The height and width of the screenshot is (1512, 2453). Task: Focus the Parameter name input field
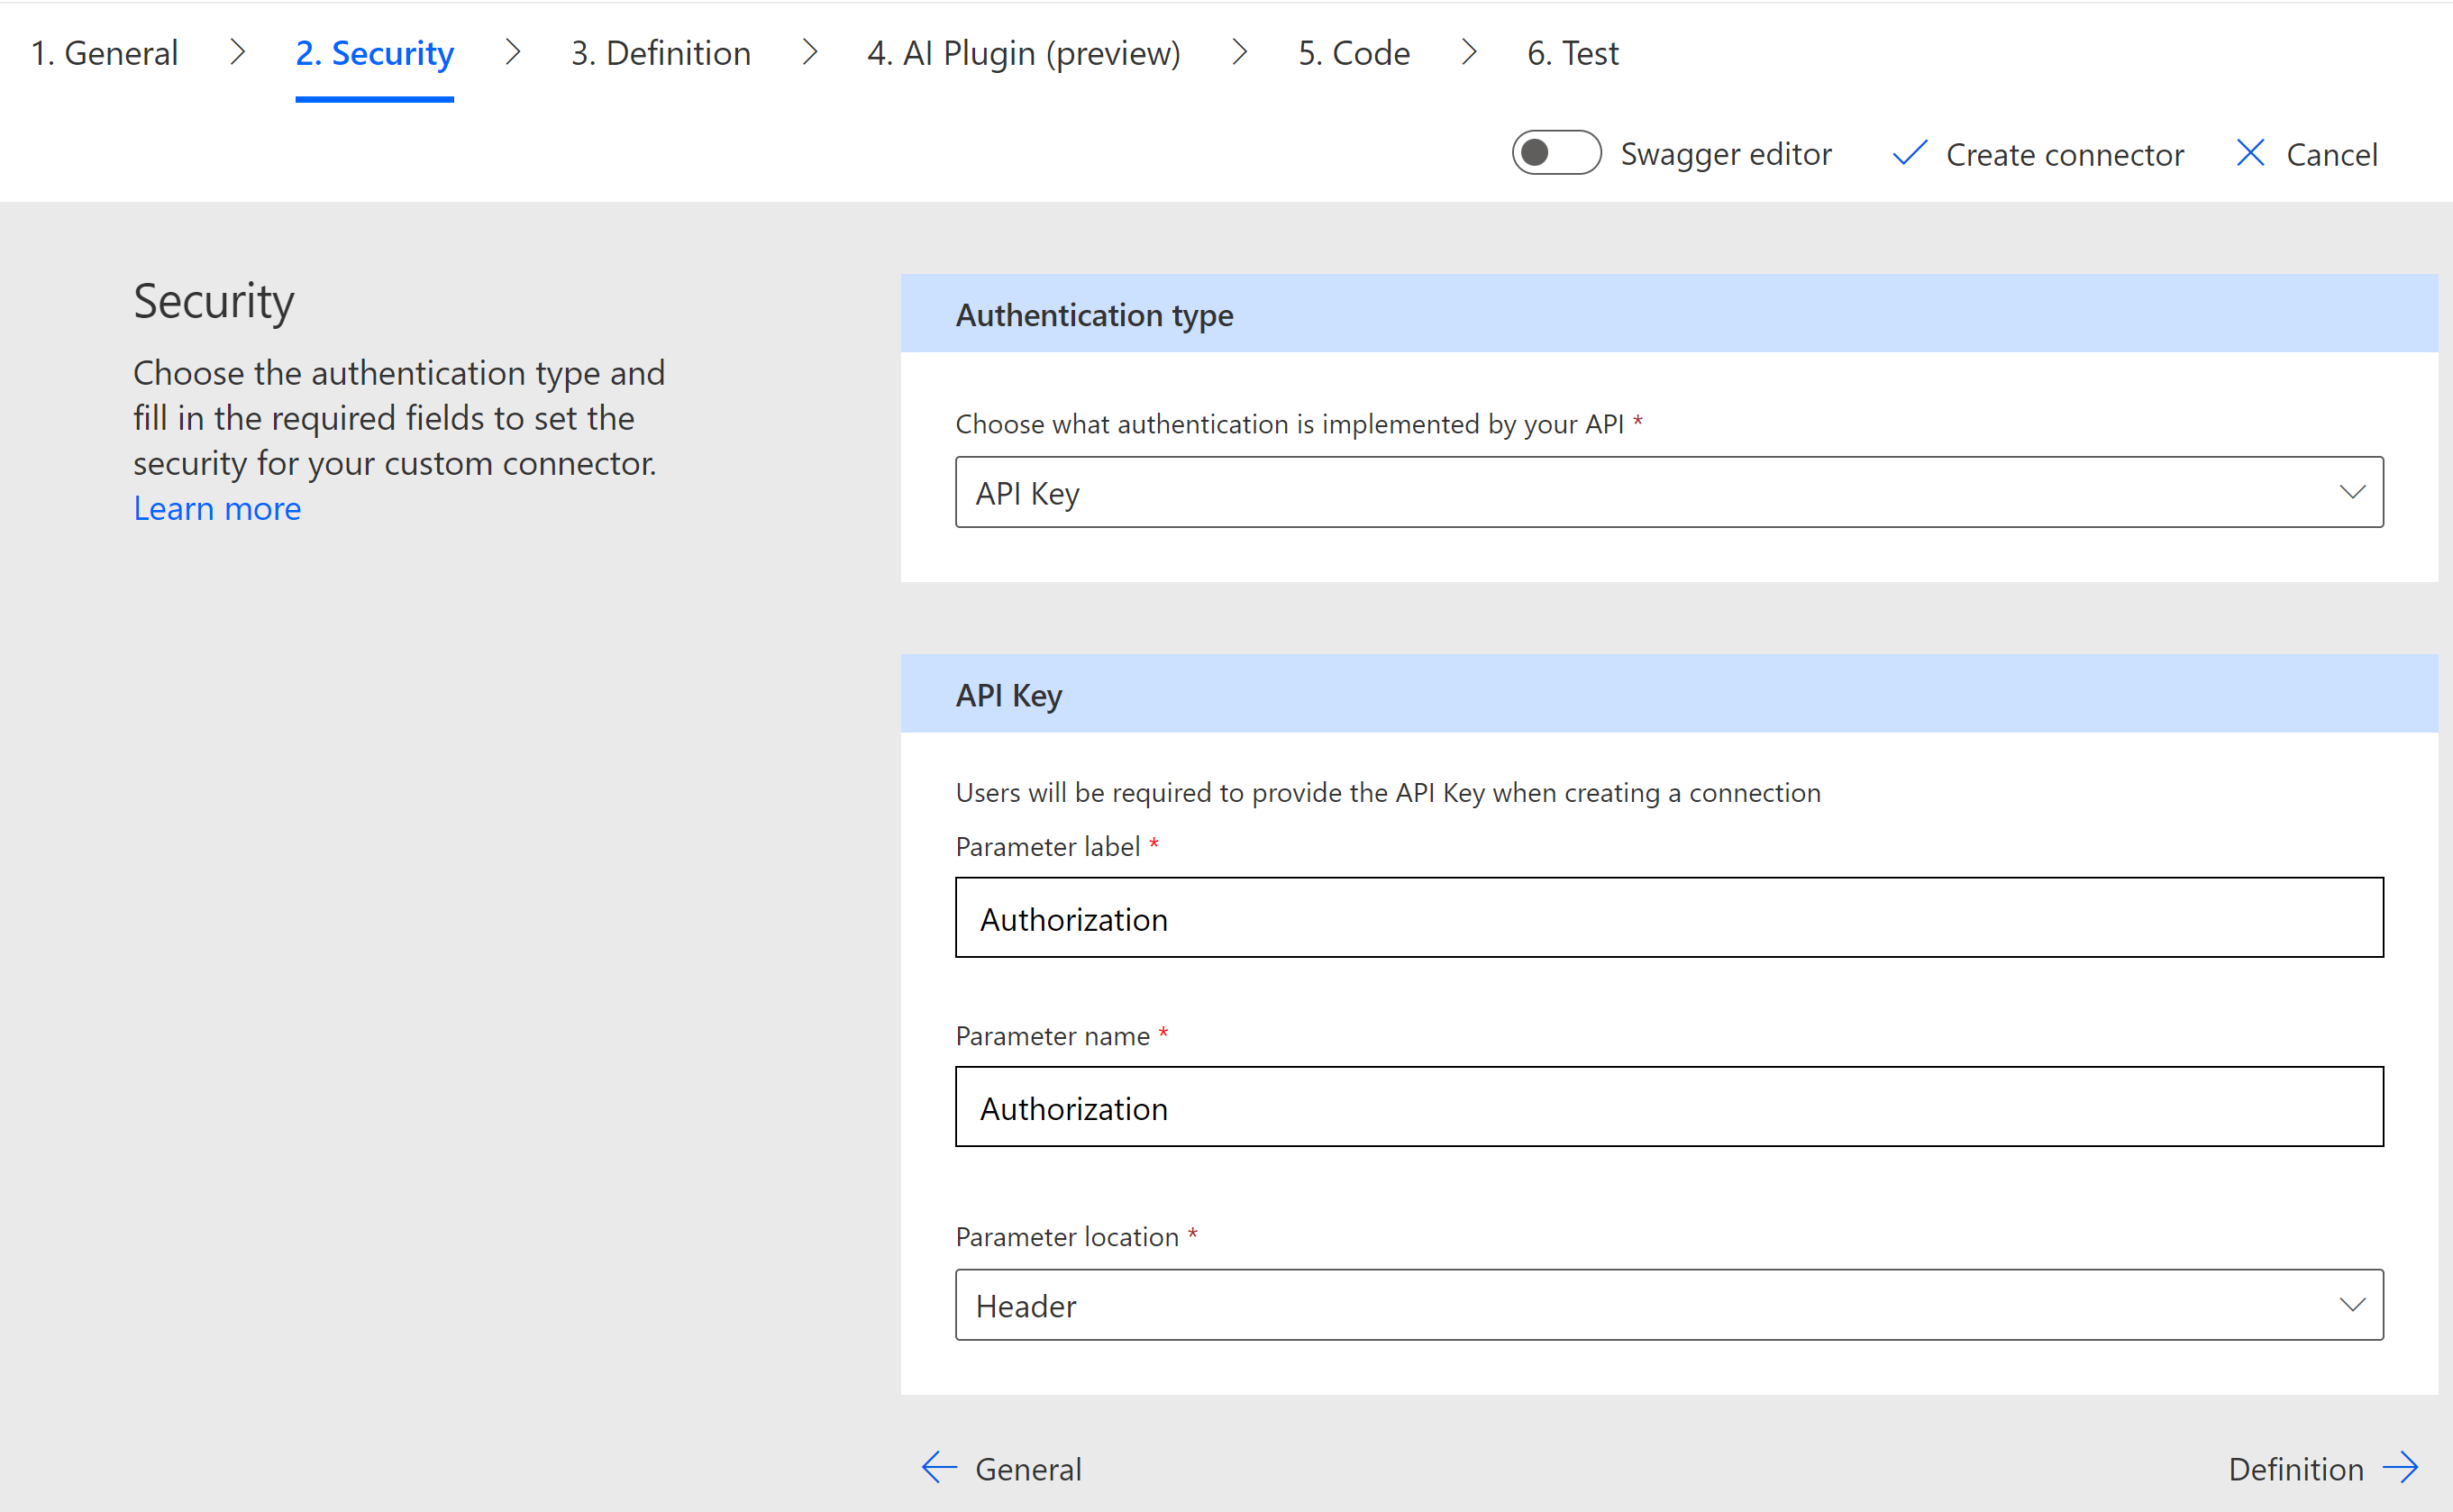[x=1668, y=1106]
